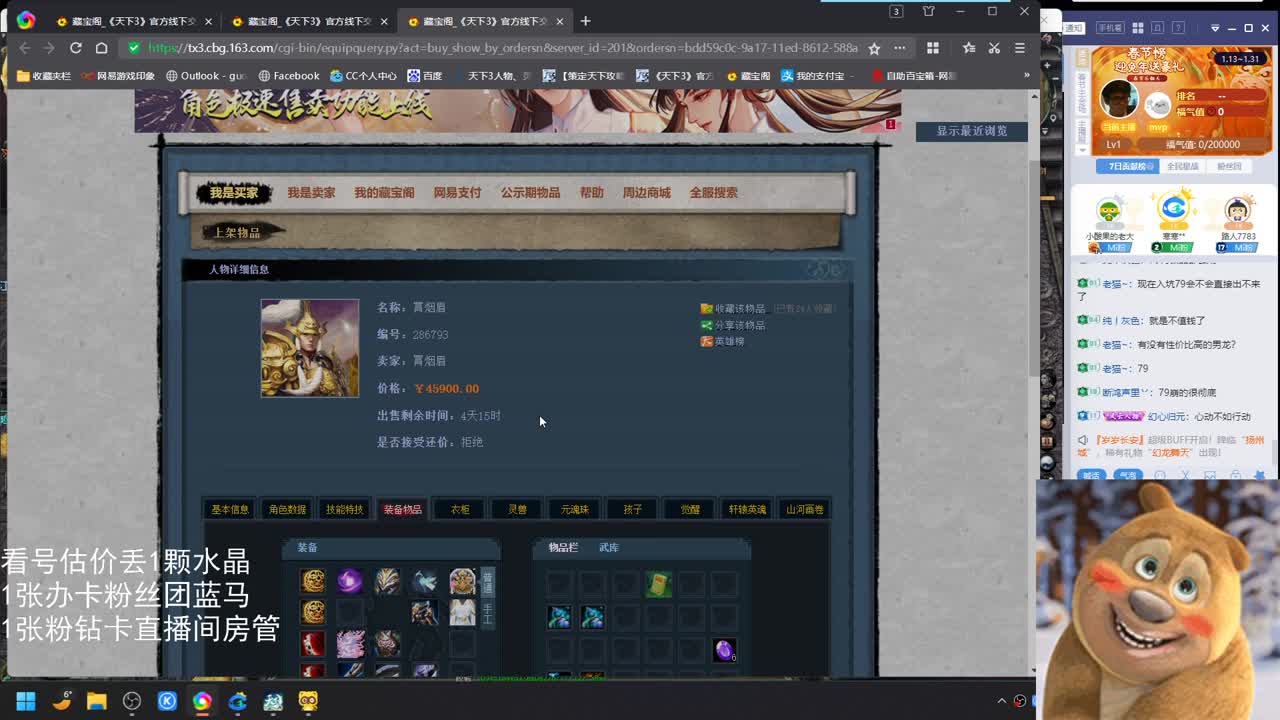Screen dimensions: 1280x720
Task: Click the 分享该物品 link
Action: tap(733, 325)
